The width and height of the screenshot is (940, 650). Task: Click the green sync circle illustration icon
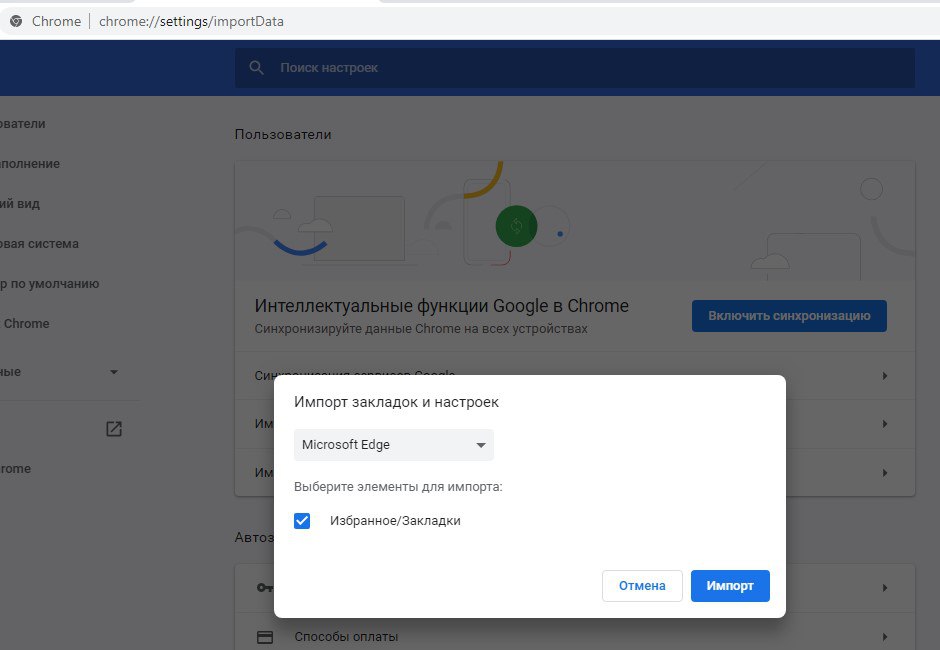tap(516, 226)
